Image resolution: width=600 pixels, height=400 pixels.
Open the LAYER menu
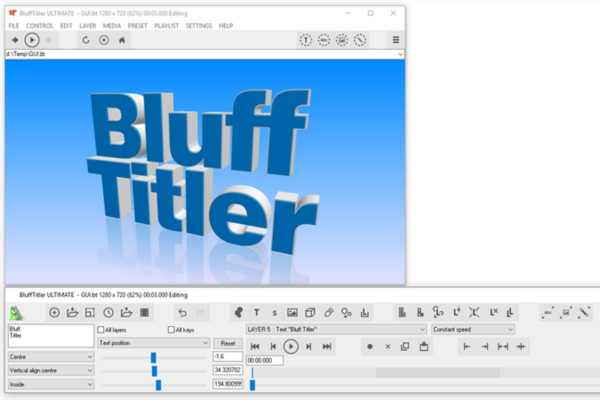pyautogui.click(x=88, y=26)
